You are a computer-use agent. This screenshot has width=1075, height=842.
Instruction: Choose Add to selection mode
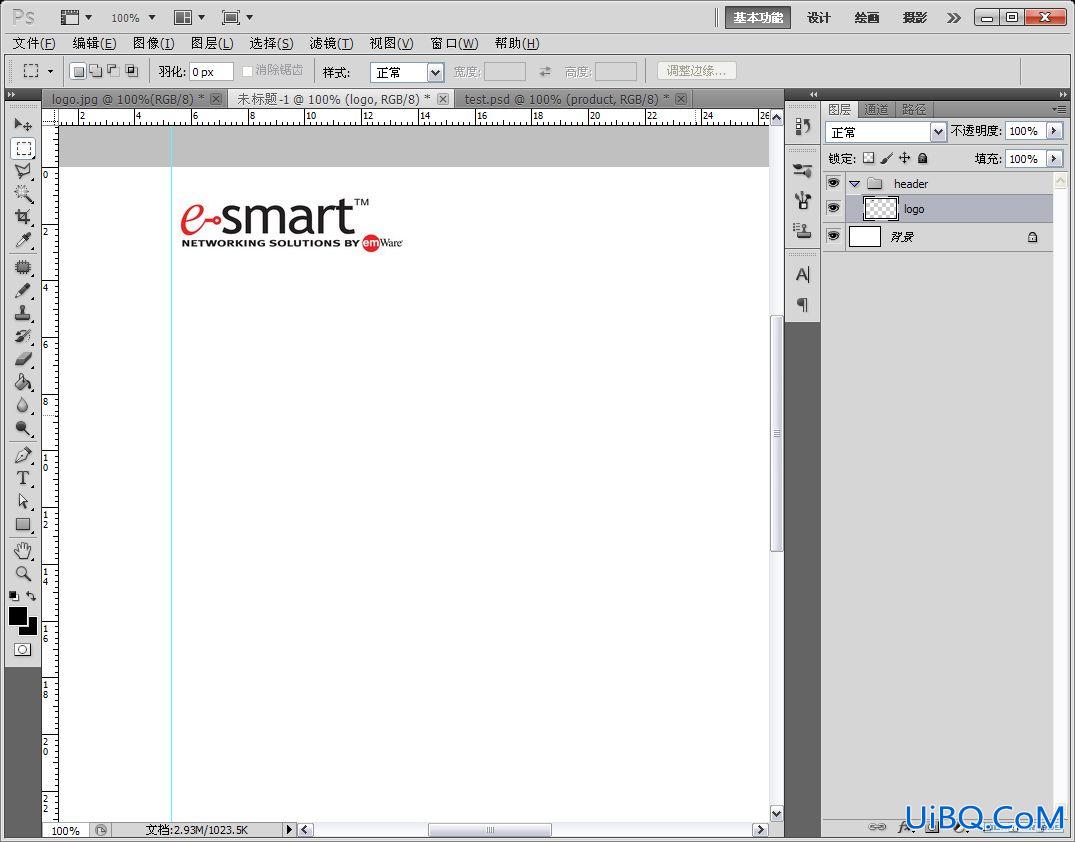point(96,71)
